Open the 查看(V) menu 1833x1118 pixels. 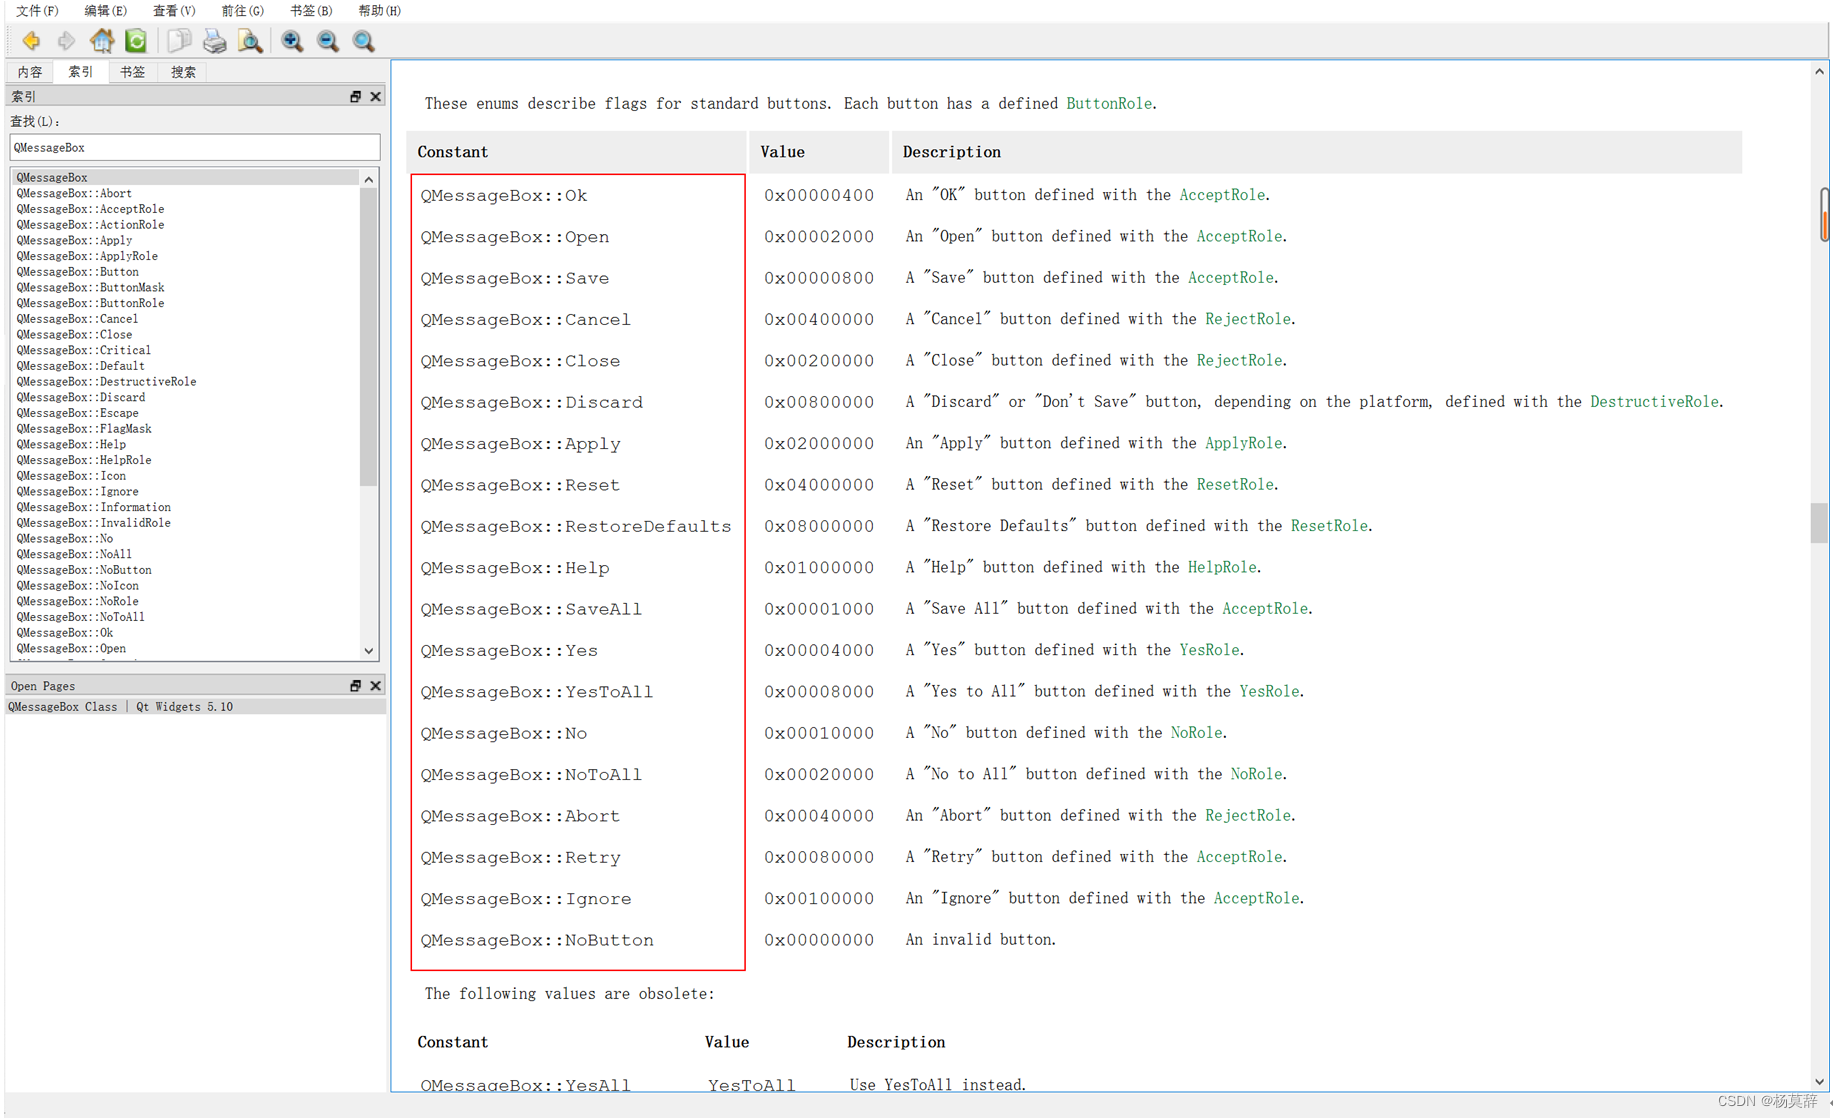click(174, 10)
